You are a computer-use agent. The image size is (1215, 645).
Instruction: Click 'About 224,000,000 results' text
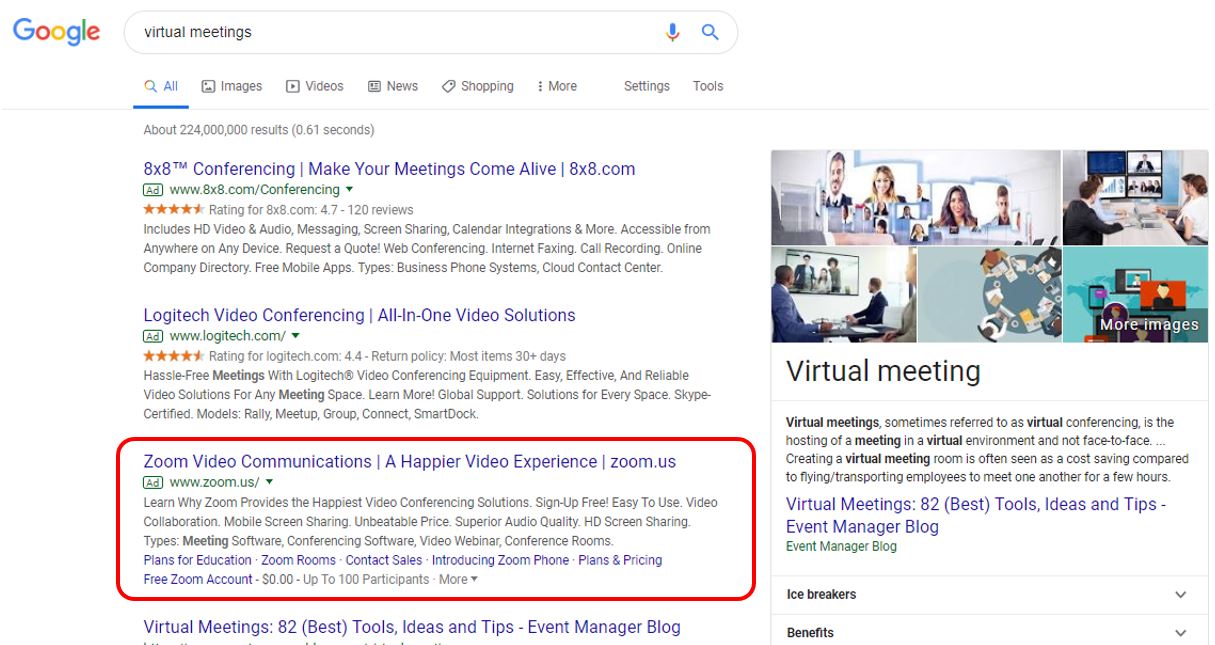259,130
